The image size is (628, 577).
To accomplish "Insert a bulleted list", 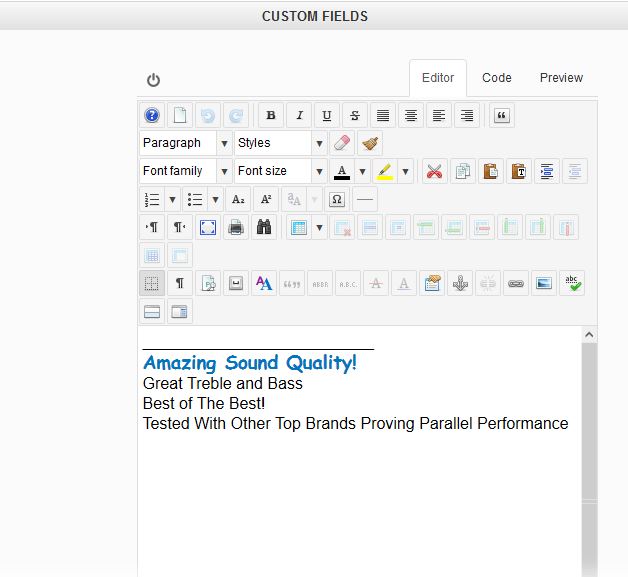I will pyautogui.click(x=195, y=199).
